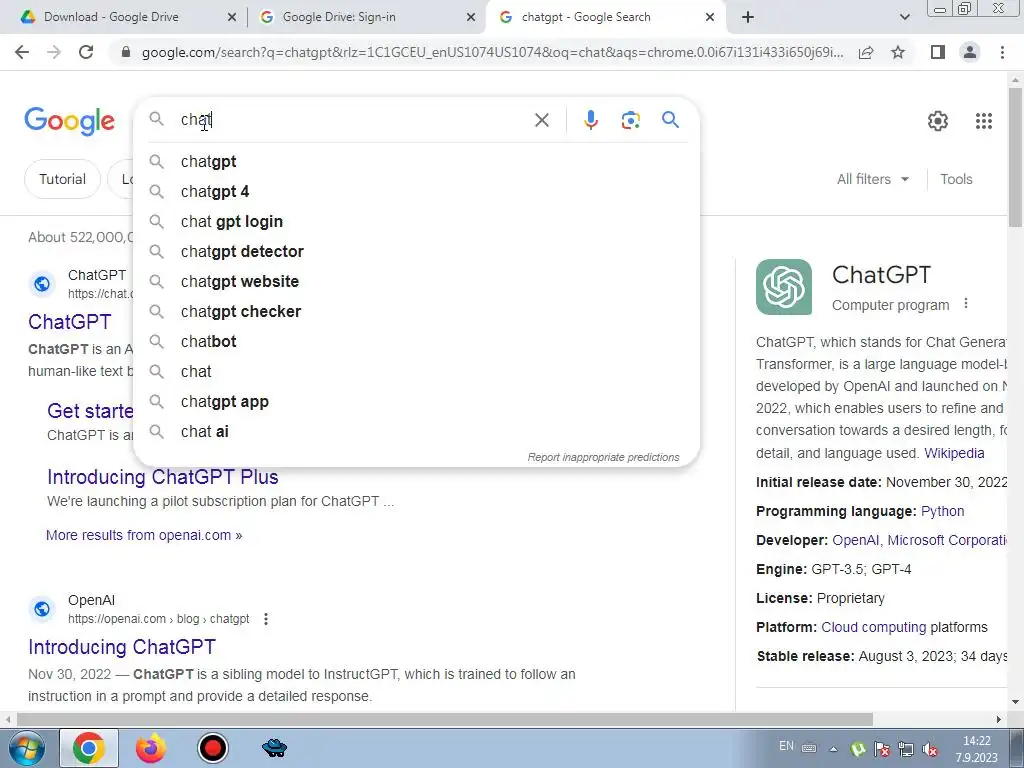Screen dimensions: 1024x768
Task: Close the Download - Google Drive tab
Action: [232, 18]
